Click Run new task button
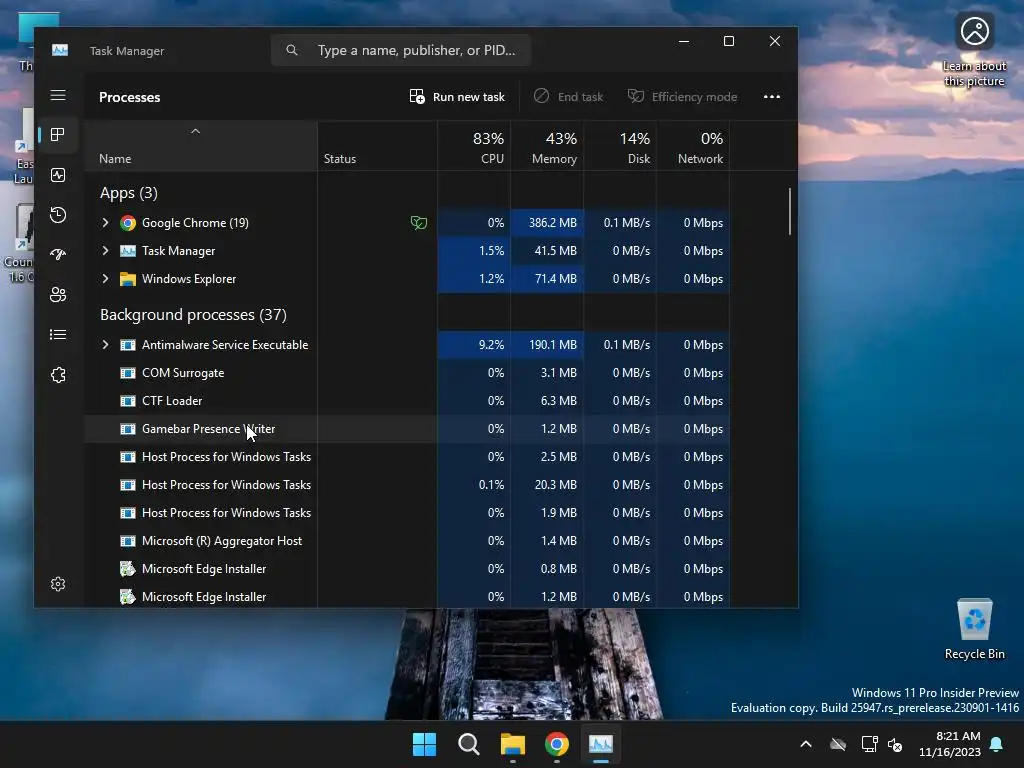Image resolution: width=1024 pixels, height=768 pixels. pyautogui.click(x=457, y=97)
